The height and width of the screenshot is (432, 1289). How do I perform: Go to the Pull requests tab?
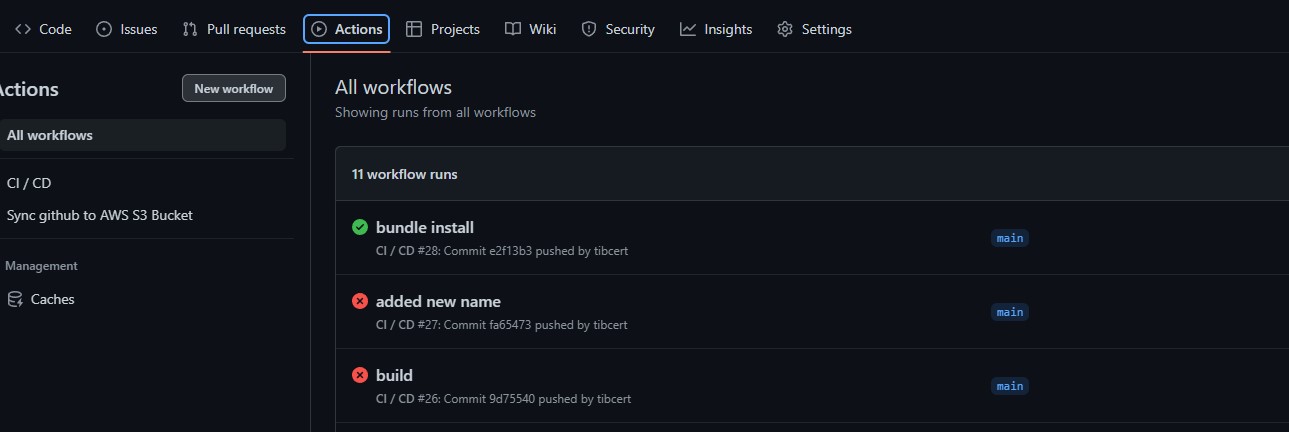234,29
